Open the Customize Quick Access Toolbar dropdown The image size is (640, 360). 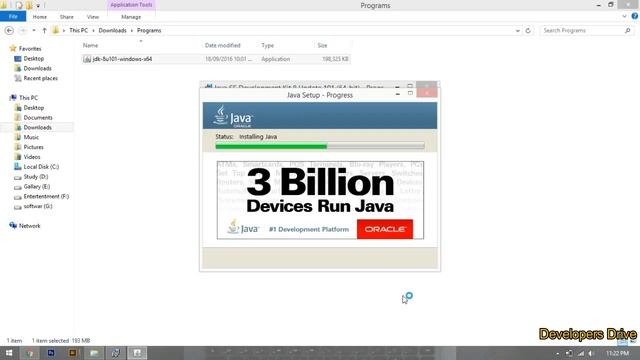point(38,6)
